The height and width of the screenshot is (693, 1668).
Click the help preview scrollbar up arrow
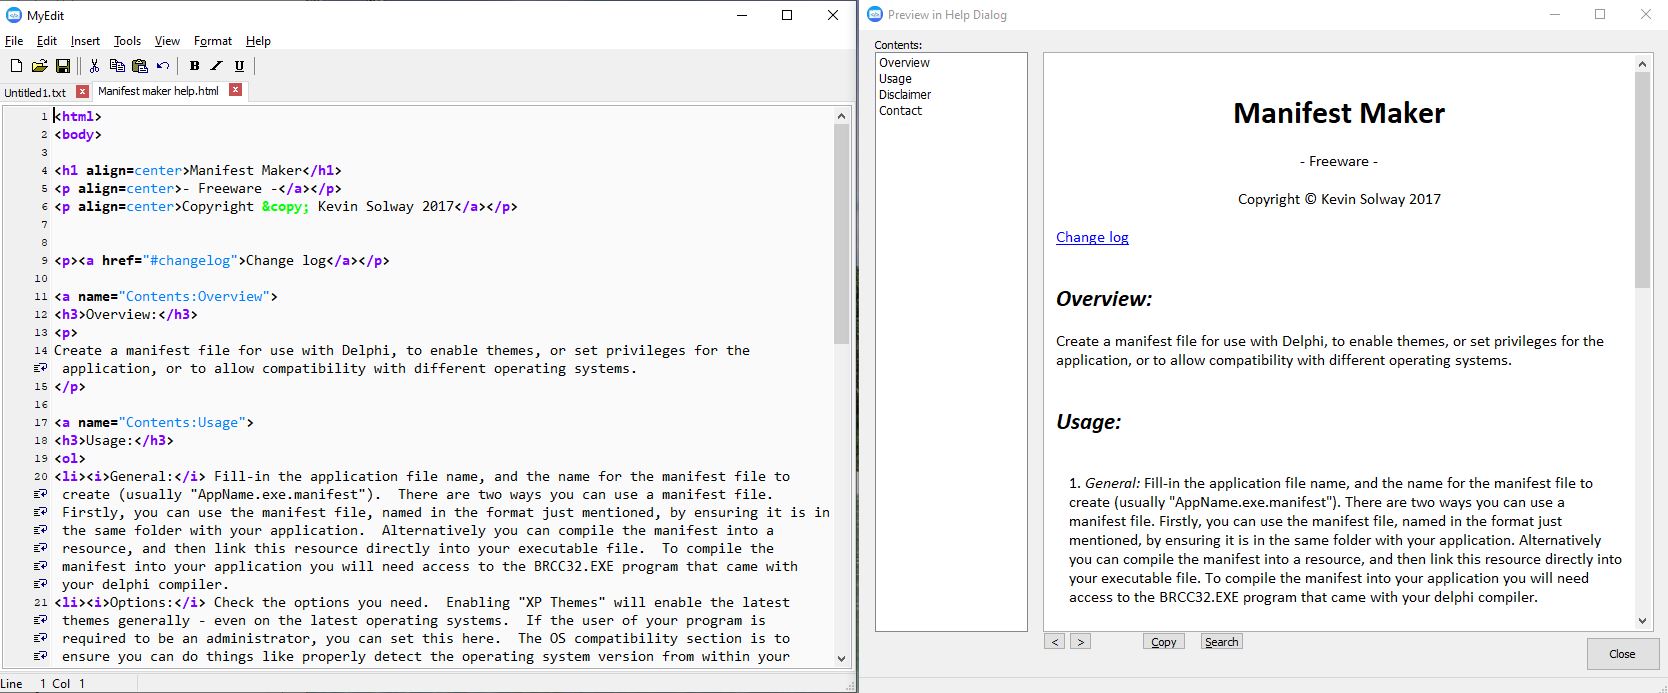coord(1642,63)
